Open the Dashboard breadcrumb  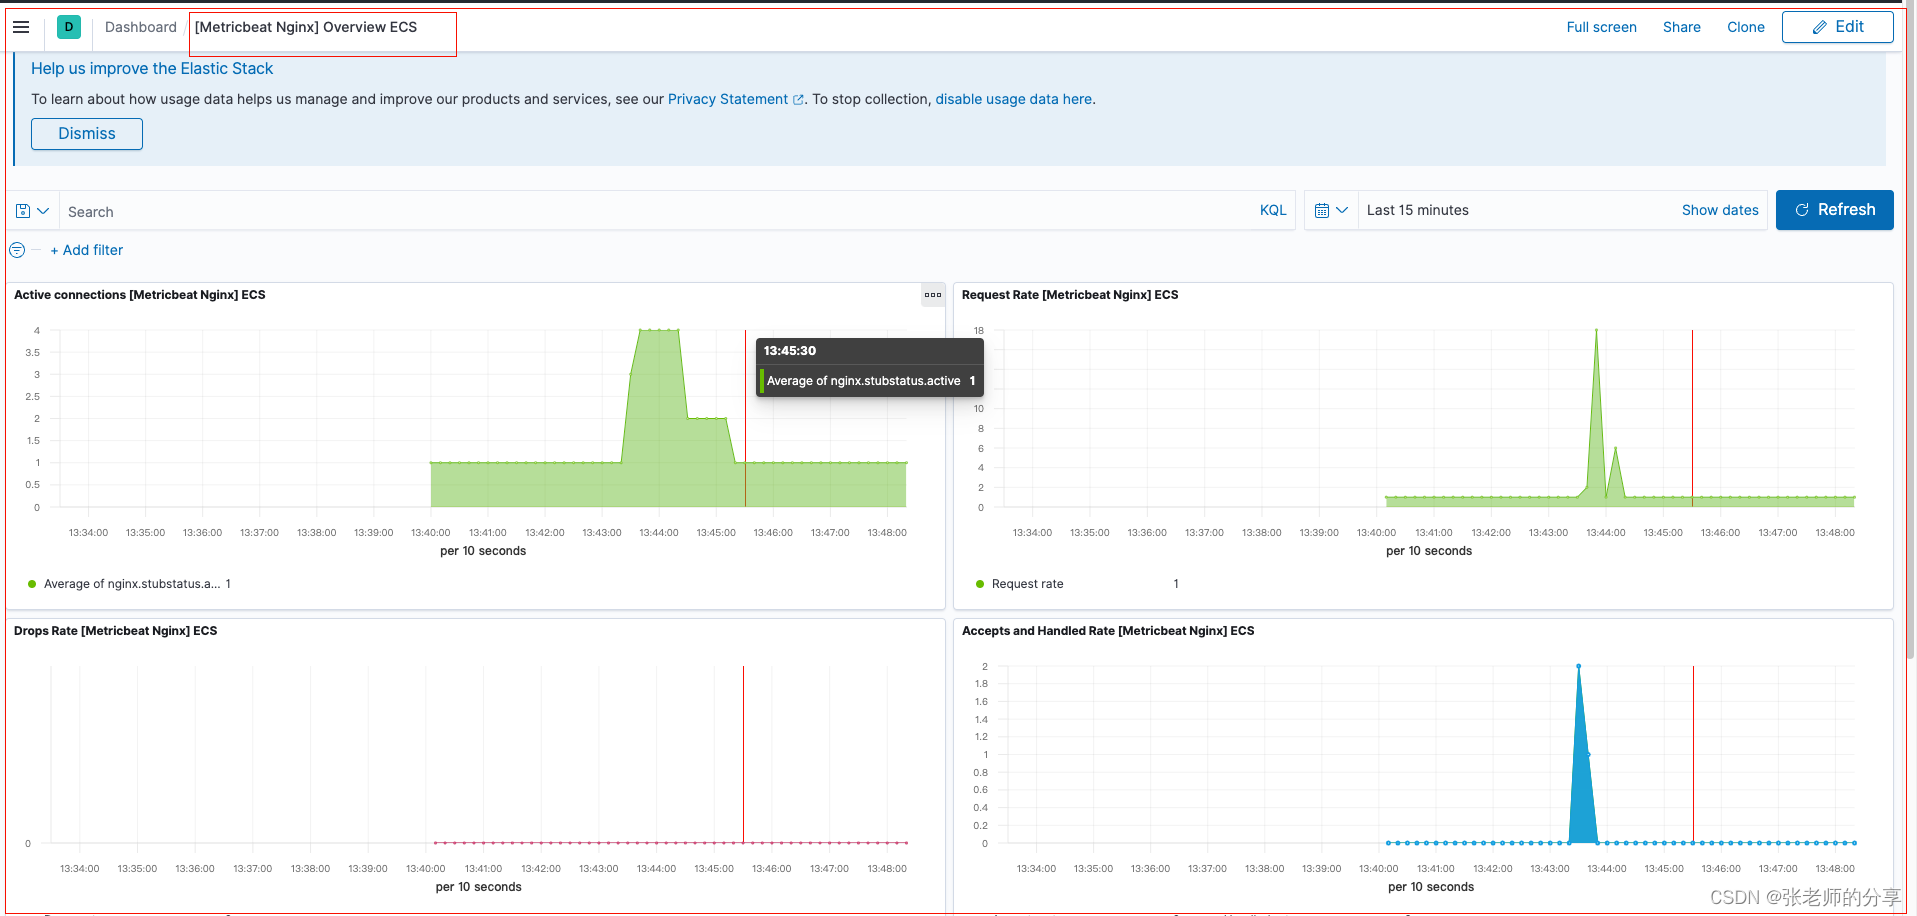coord(140,27)
